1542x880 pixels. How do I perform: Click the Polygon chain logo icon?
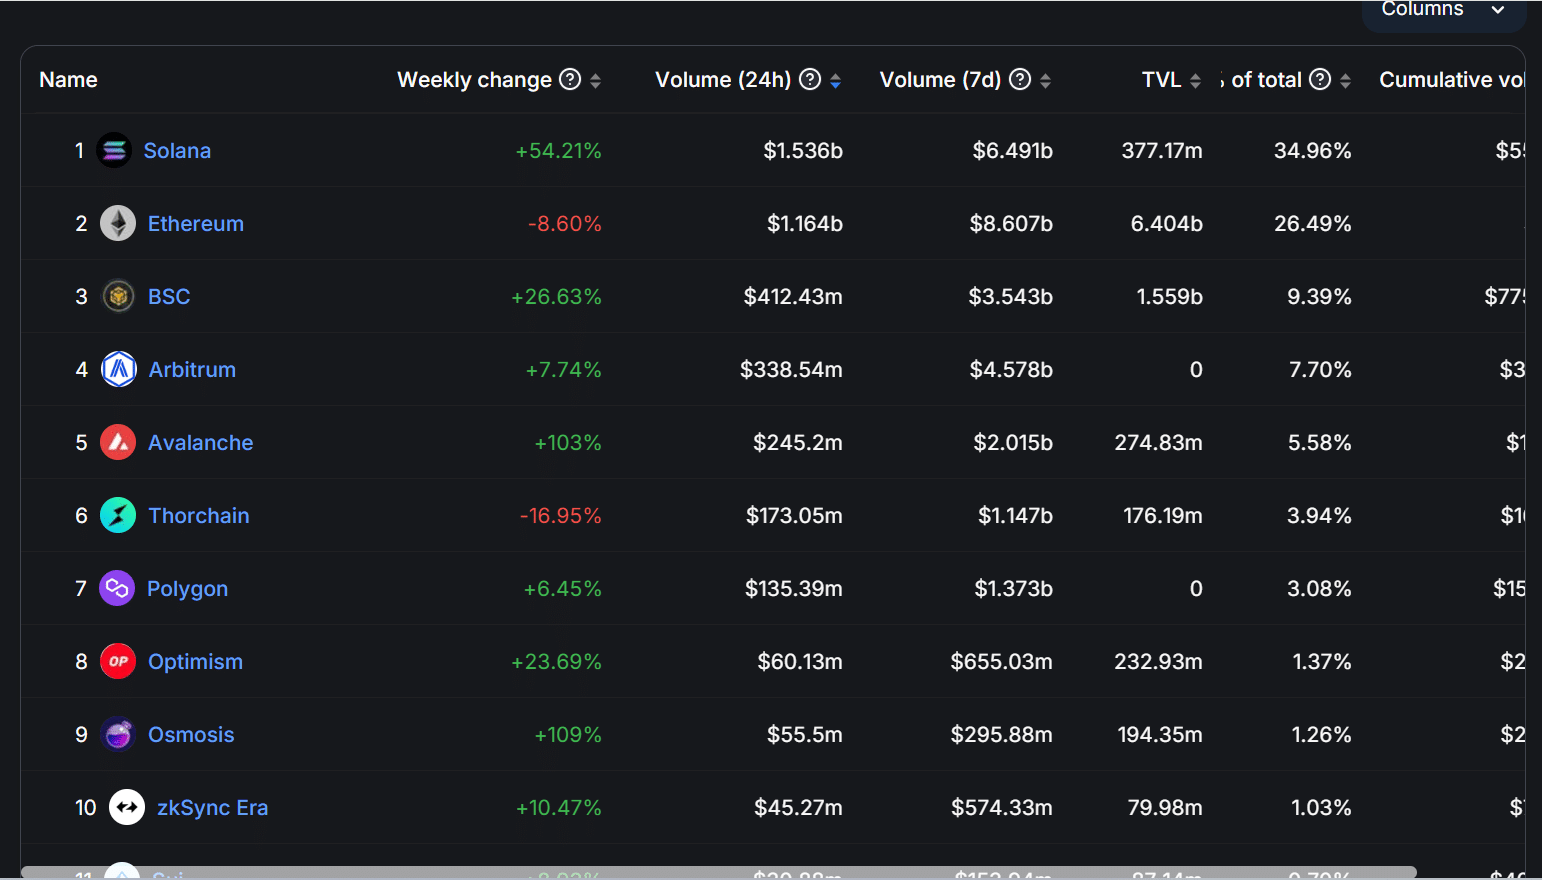pyautogui.click(x=117, y=588)
